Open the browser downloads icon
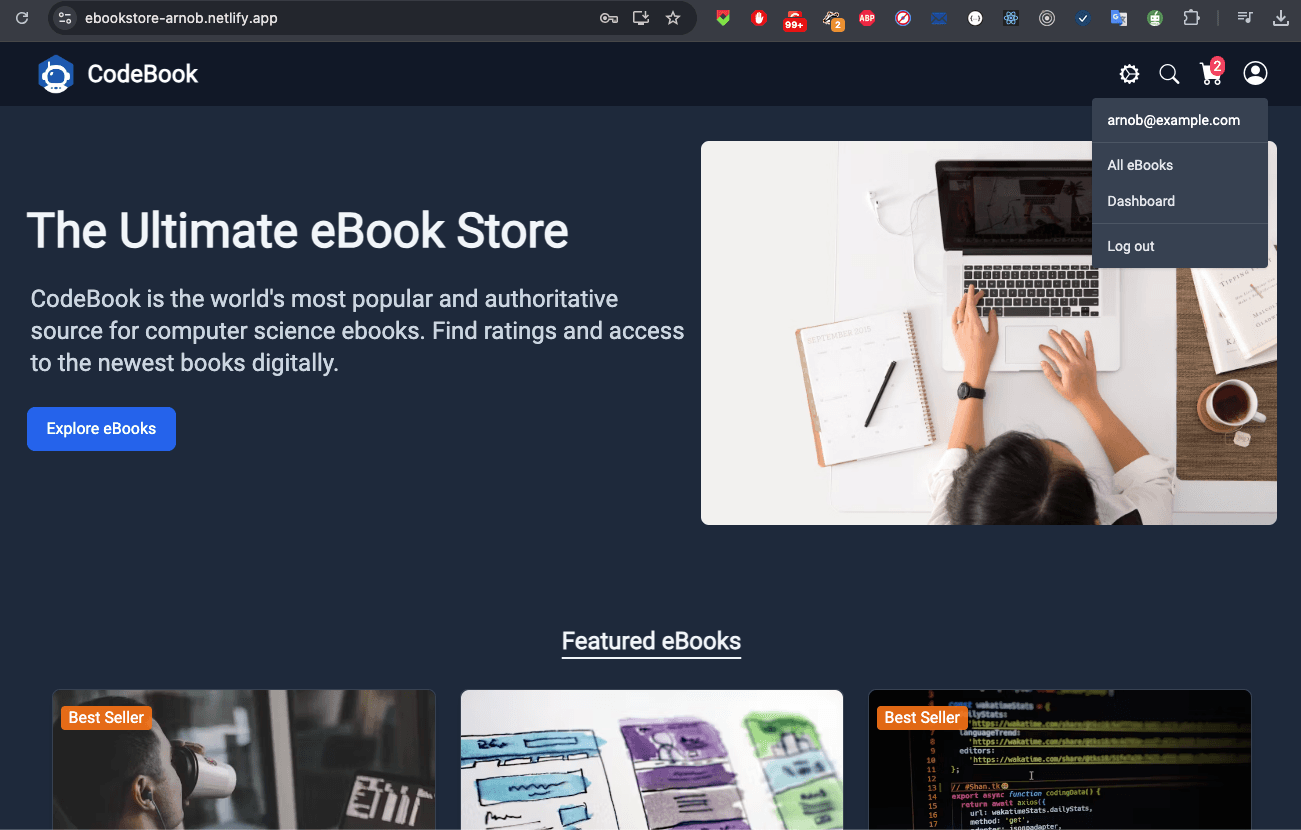The height and width of the screenshot is (830, 1301). click(x=1281, y=18)
